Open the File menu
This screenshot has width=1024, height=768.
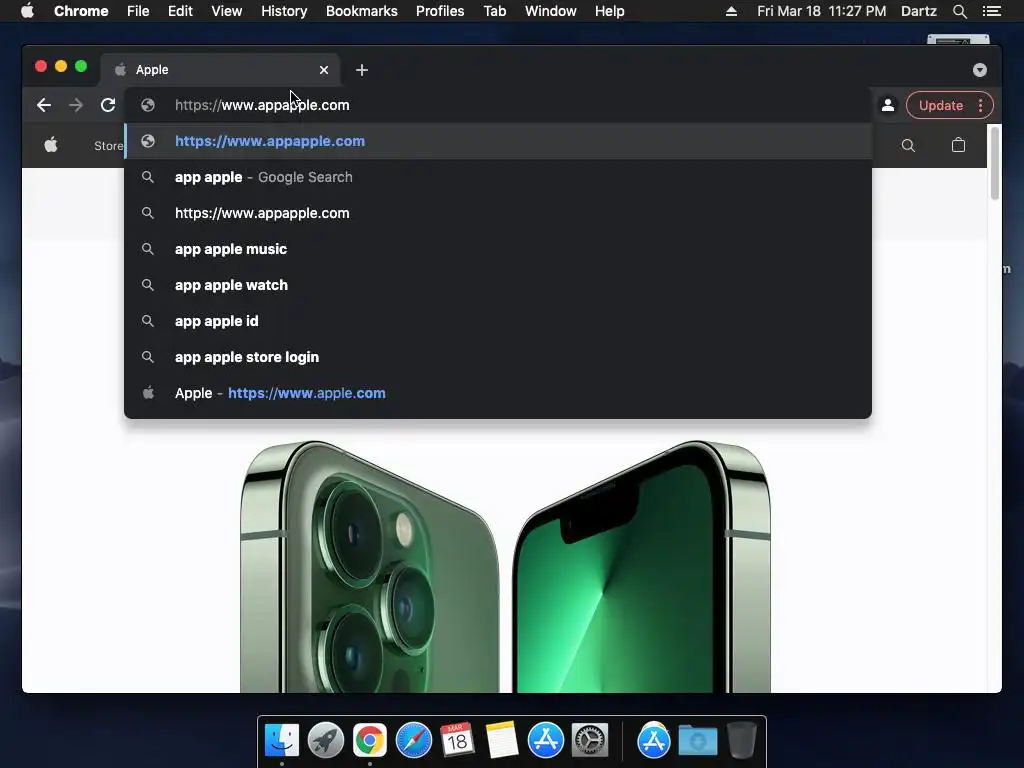138,11
